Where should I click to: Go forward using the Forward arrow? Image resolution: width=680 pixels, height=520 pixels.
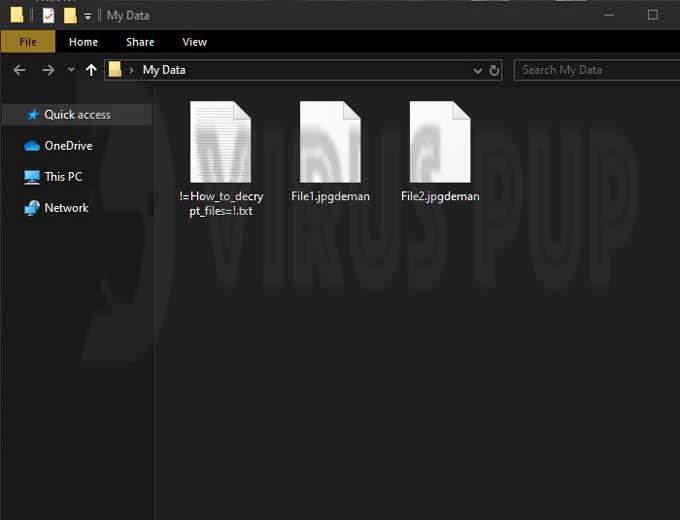click(48, 70)
